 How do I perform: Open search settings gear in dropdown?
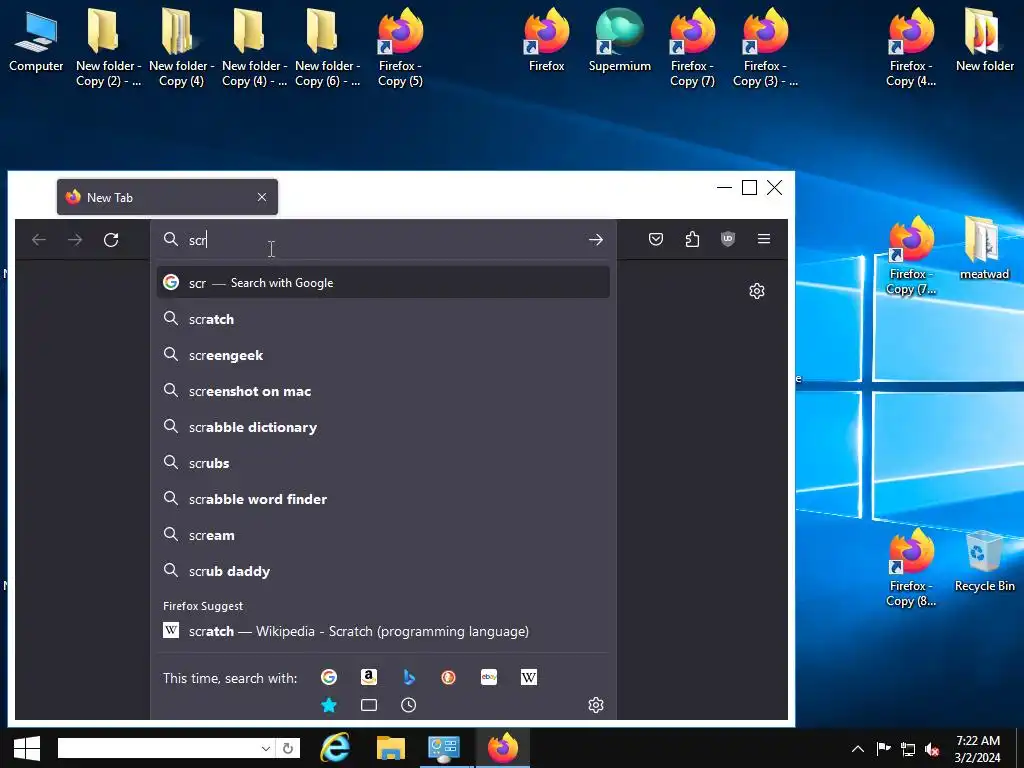[596, 705]
